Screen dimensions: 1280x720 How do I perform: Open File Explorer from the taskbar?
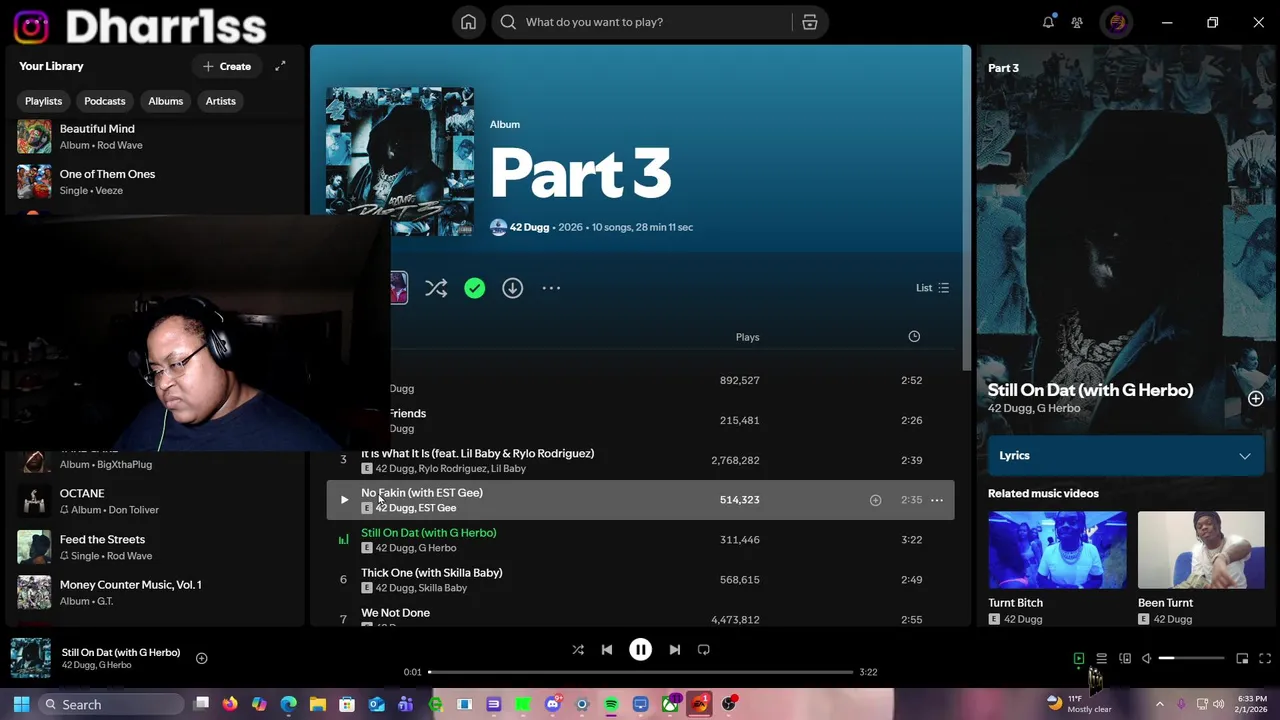(318, 705)
